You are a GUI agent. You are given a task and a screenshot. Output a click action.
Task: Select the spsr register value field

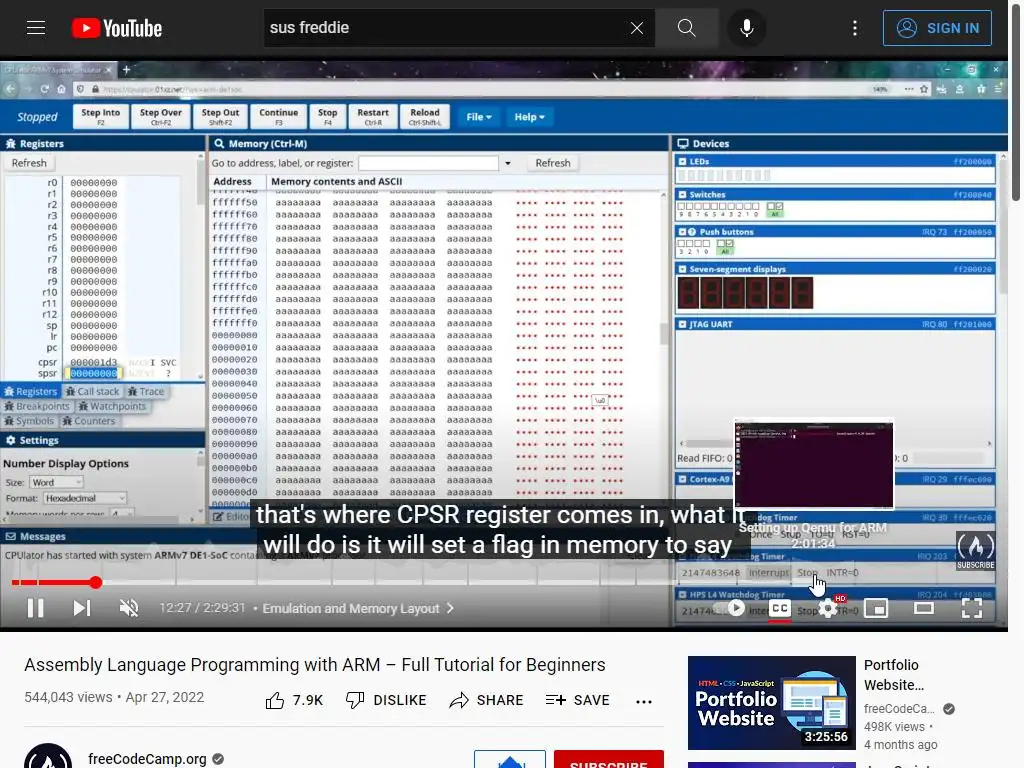coord(93,374)
